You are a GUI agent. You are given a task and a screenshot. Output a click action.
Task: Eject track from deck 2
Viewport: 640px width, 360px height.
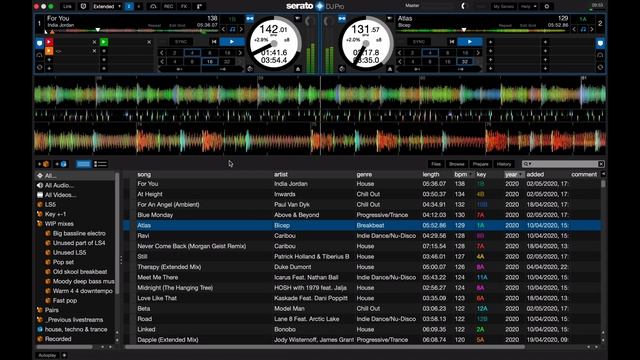390,69
